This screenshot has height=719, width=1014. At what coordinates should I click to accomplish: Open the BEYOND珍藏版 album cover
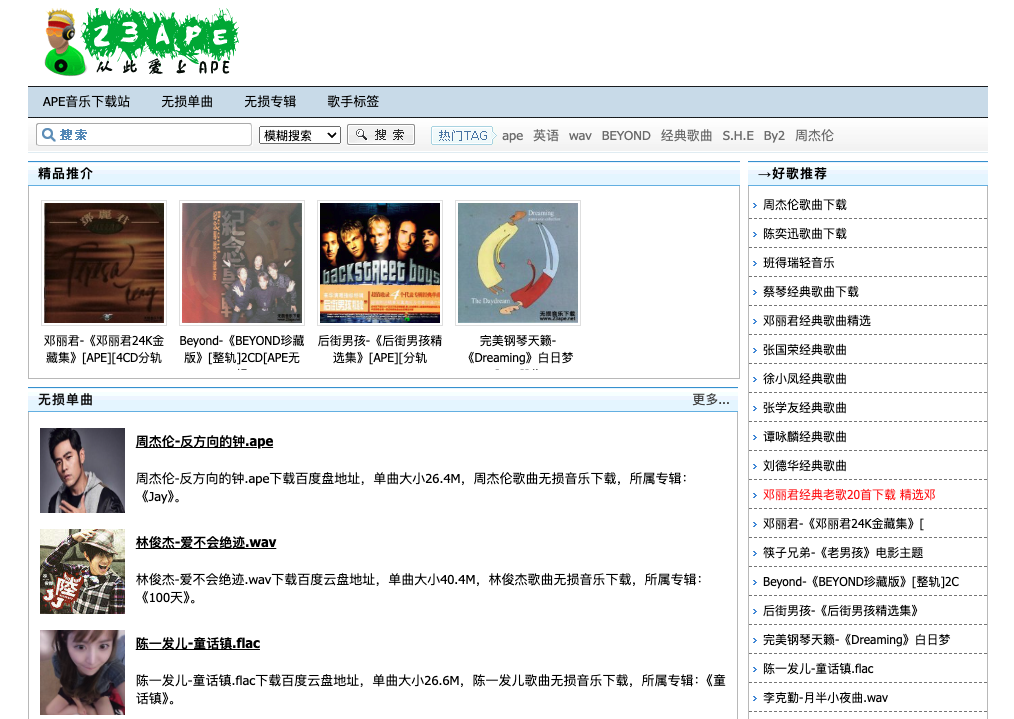click(x=242, y=263)
